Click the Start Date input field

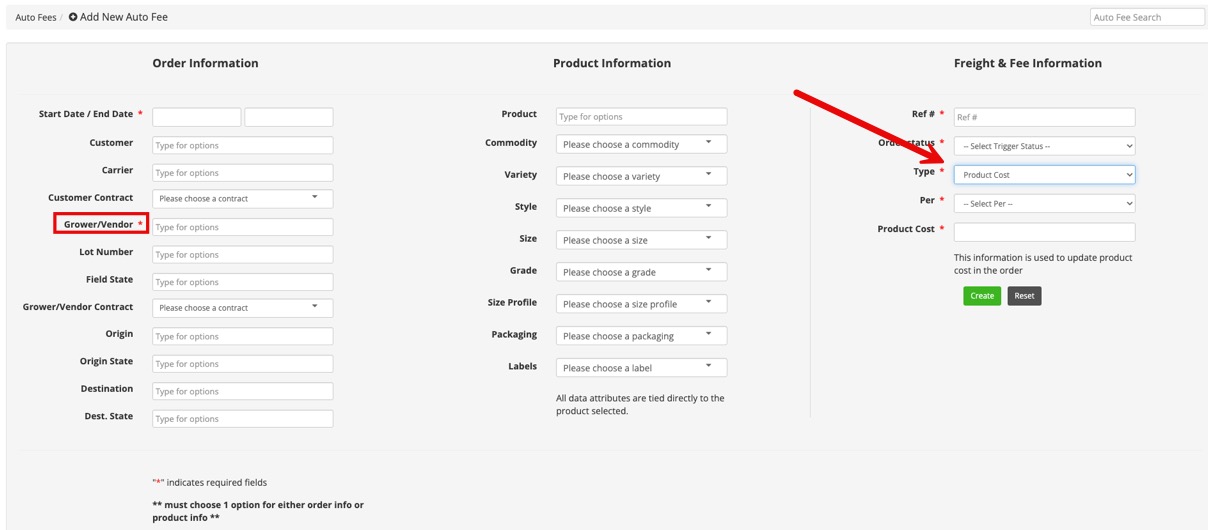click(x=196, y=117)
